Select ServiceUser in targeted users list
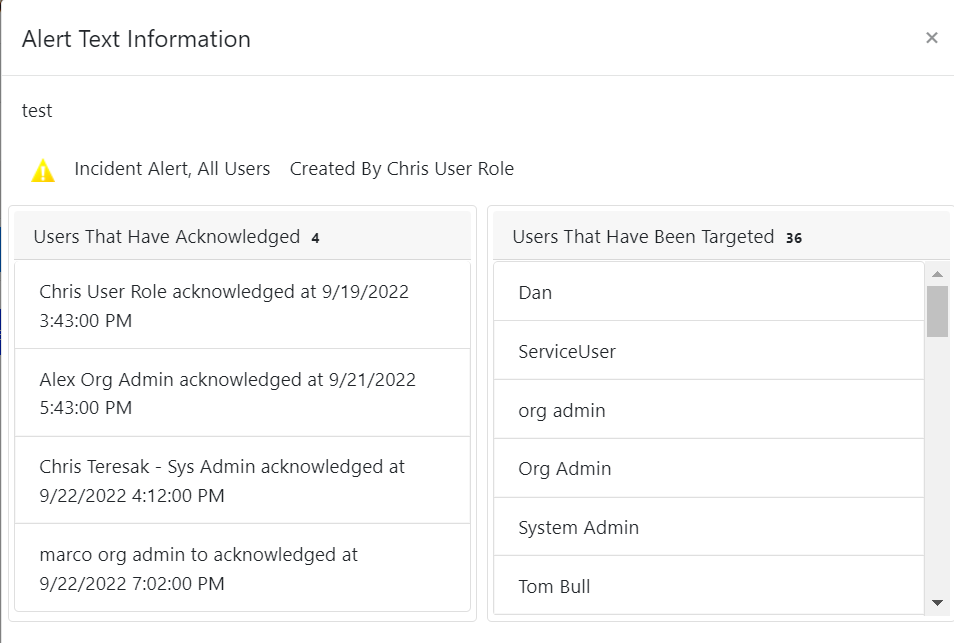Image resolution: width=954 pixels, height=643 pixels. tap(709, 350)
